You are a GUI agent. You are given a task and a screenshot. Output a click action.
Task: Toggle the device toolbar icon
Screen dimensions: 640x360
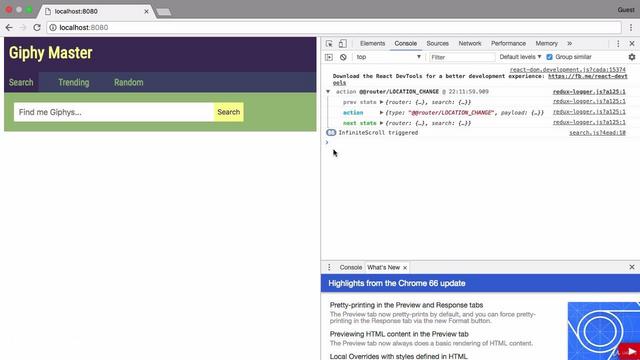point(342,43)
